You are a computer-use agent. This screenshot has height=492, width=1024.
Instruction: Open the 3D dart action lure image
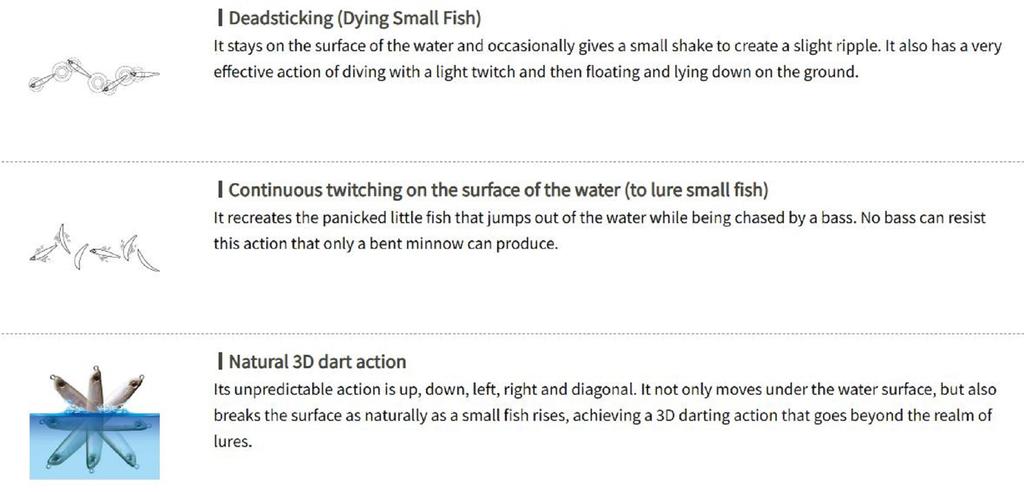point(92,418)
